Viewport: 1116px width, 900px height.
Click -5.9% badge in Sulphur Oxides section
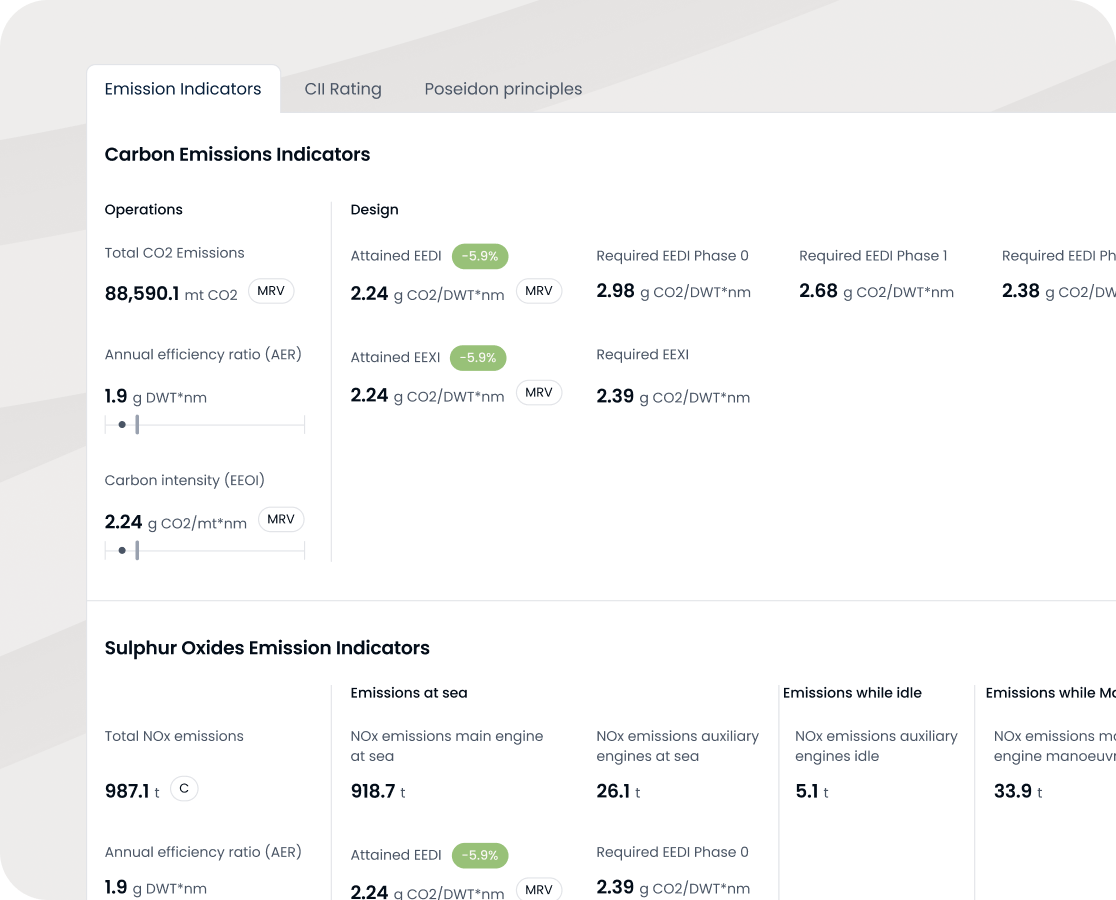480,856
